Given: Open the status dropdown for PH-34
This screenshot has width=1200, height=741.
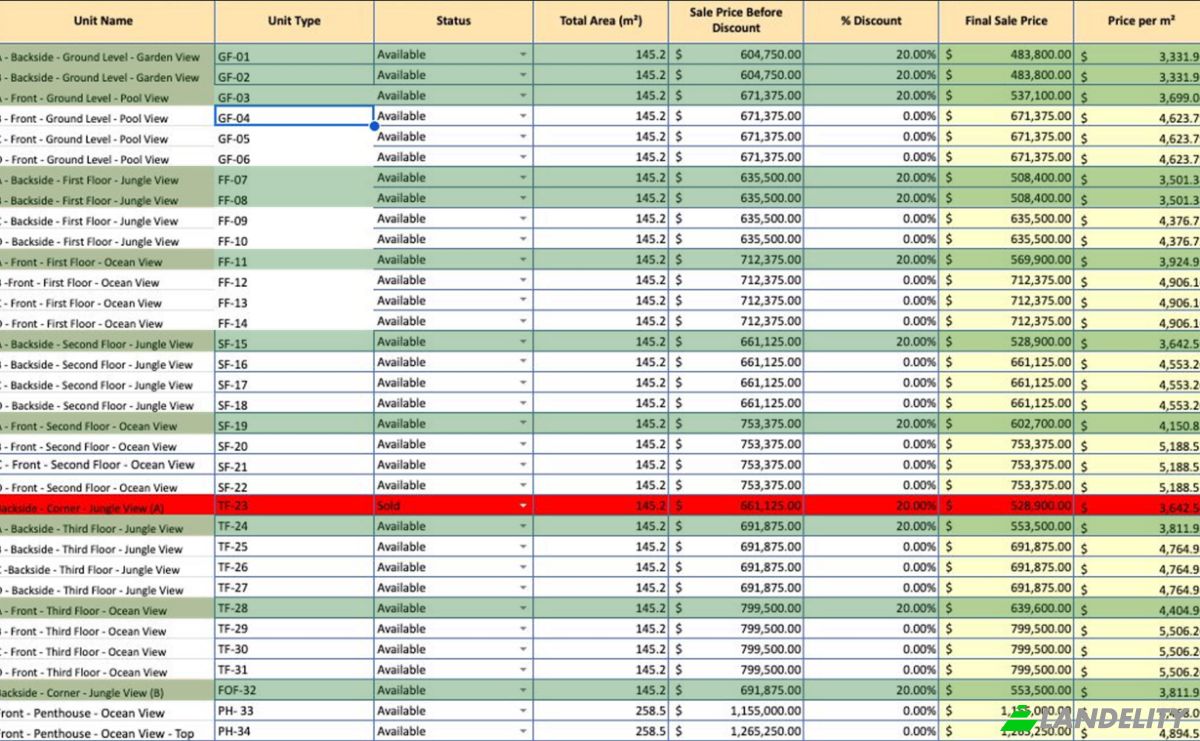Looking at the screenshot, I should tap(522, 732).
